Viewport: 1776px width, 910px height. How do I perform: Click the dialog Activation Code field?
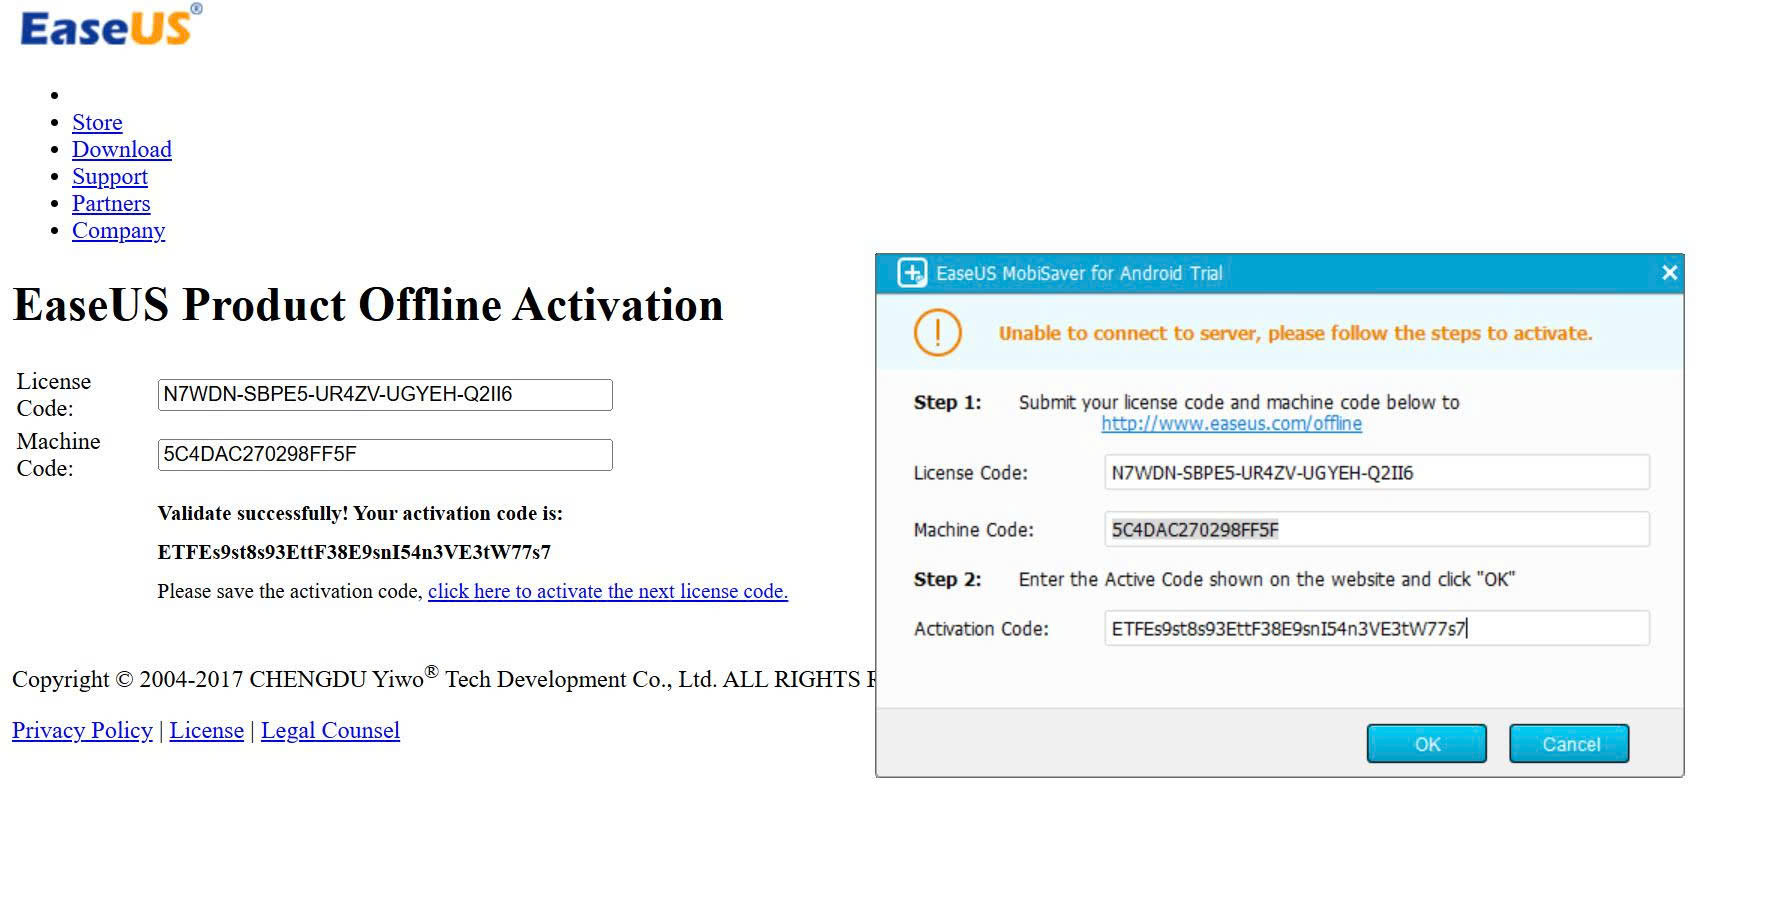[1377, 629]
